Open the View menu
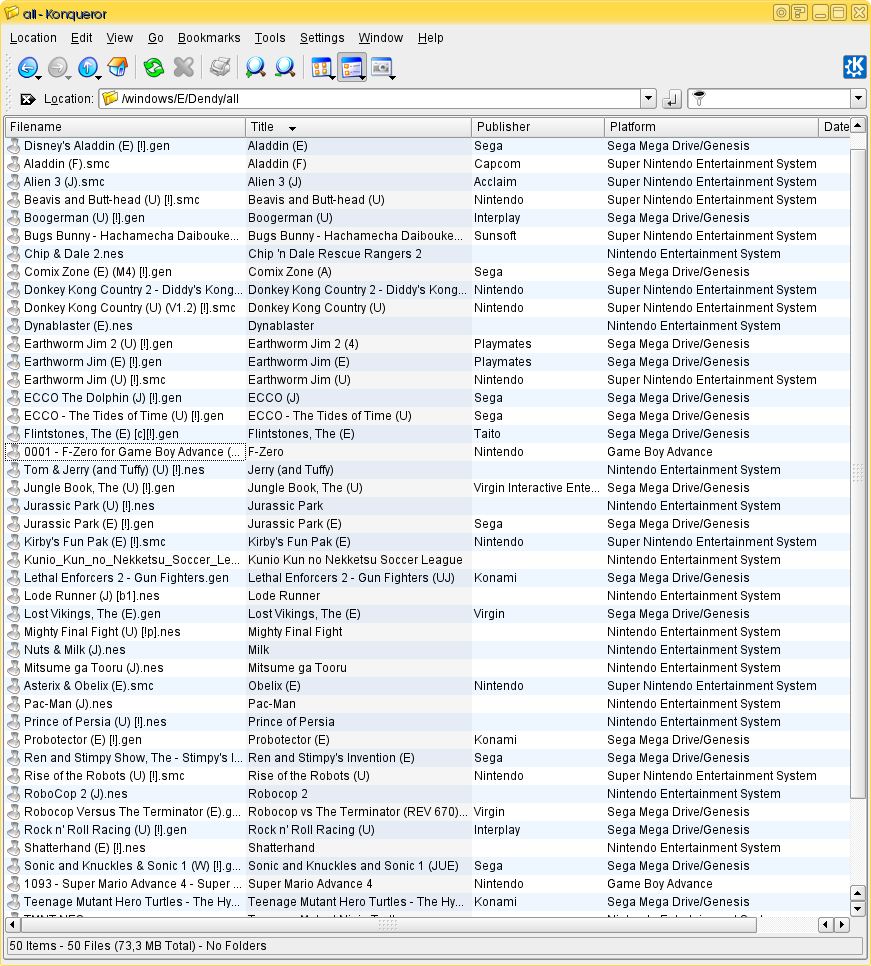The height and width of the screenshot is (966, 871). click(x=120, y=38)
